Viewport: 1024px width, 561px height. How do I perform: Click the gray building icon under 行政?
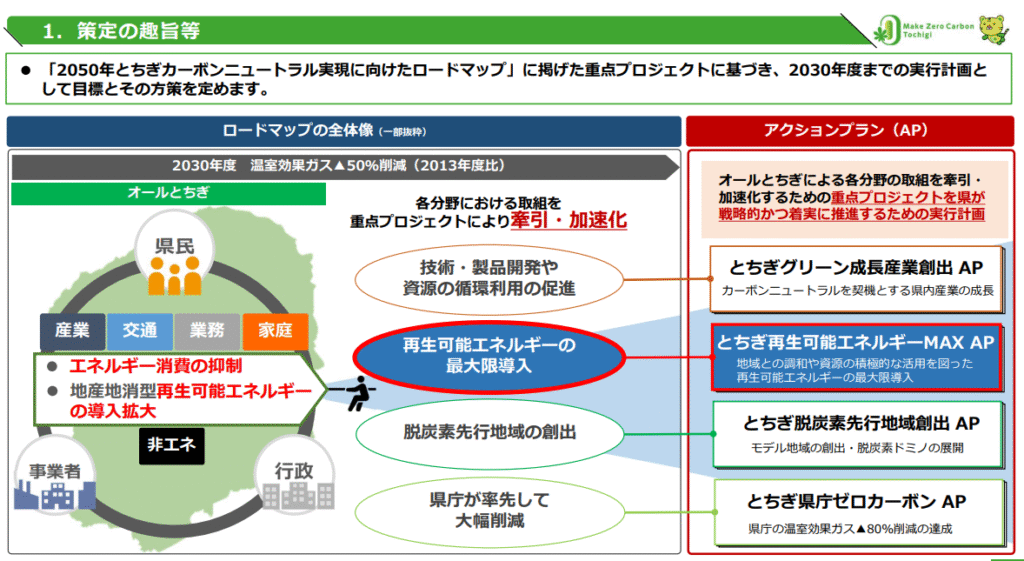click(292, 494)
